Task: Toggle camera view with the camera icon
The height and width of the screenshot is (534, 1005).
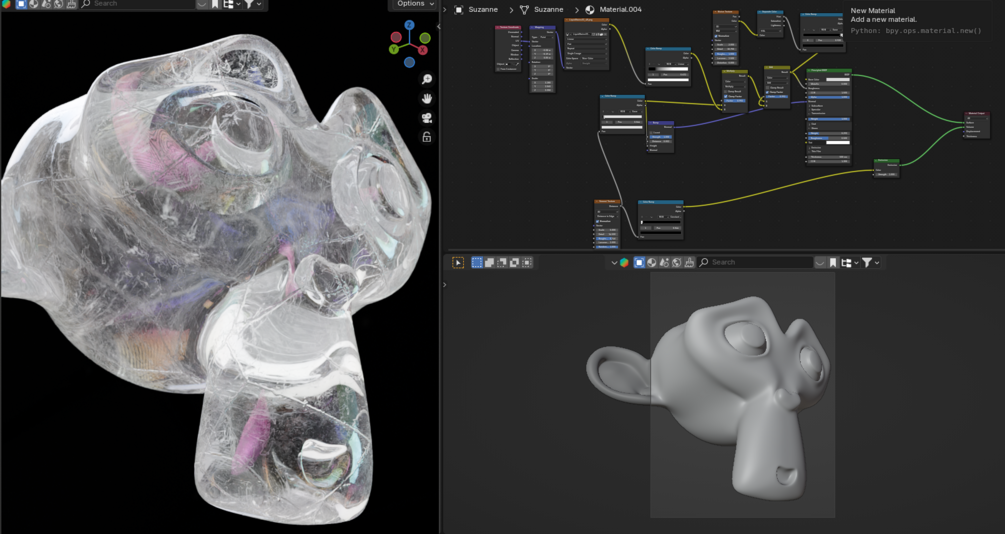Action: coord(427,118)
